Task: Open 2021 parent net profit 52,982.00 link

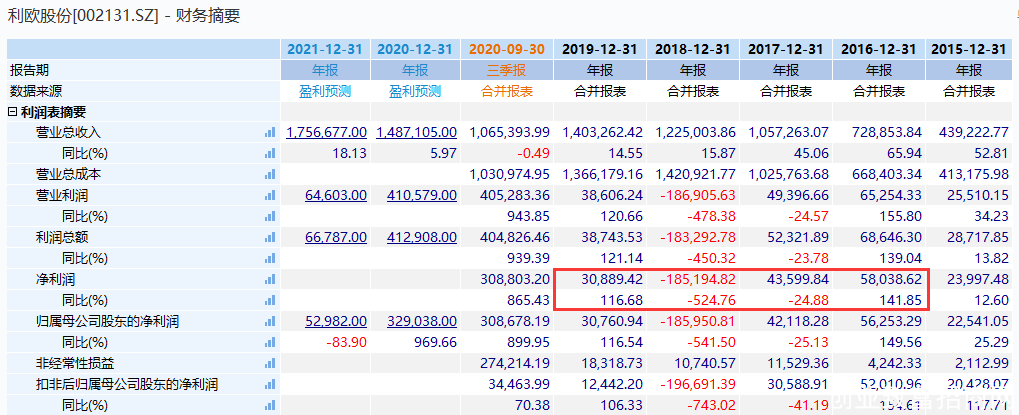Action: (335, 321)
